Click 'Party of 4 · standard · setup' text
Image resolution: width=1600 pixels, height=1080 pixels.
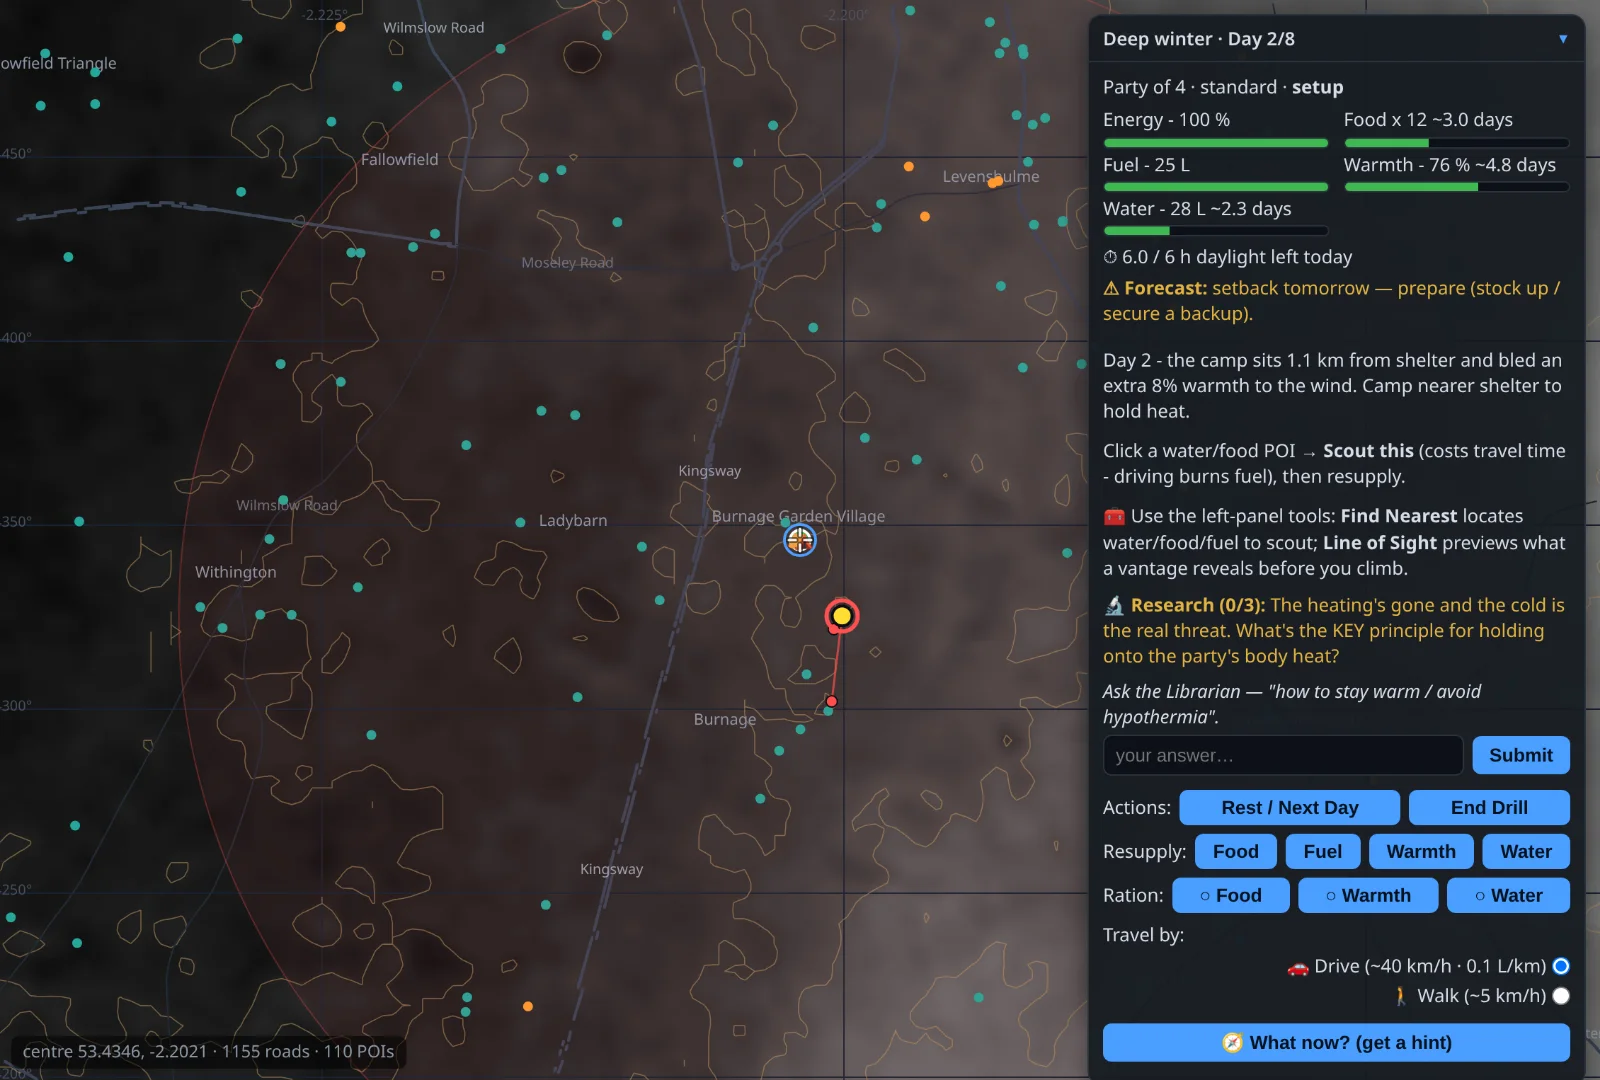point(1223,87)
